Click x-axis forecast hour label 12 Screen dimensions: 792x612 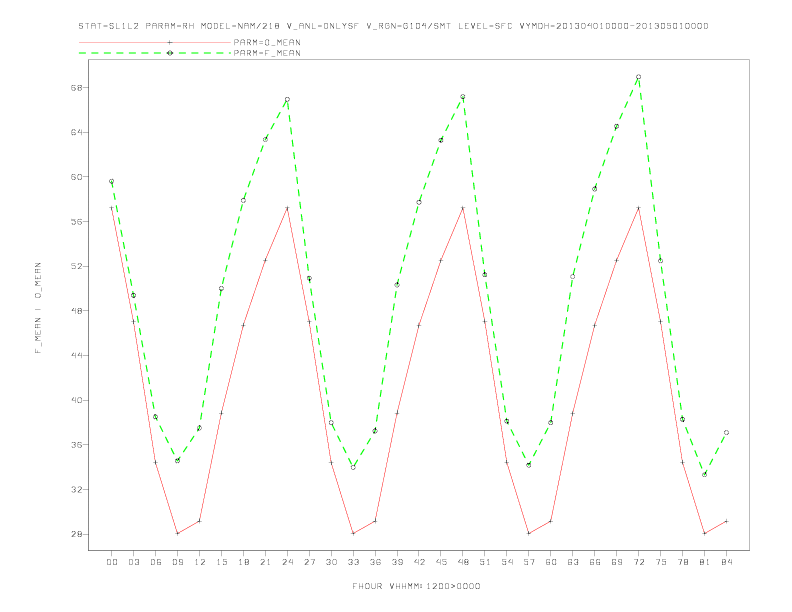[x=200, y=562]
